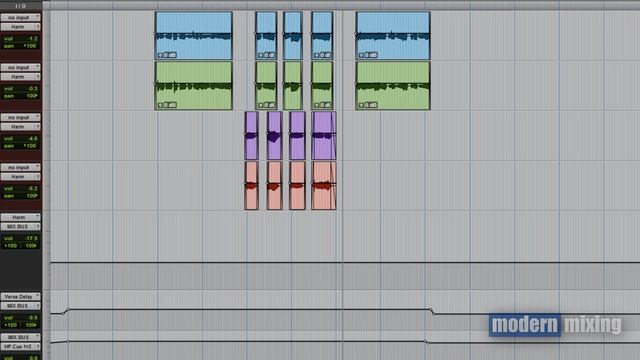Open clip gain badge on second green clip
640x360 pixels.
267,105
